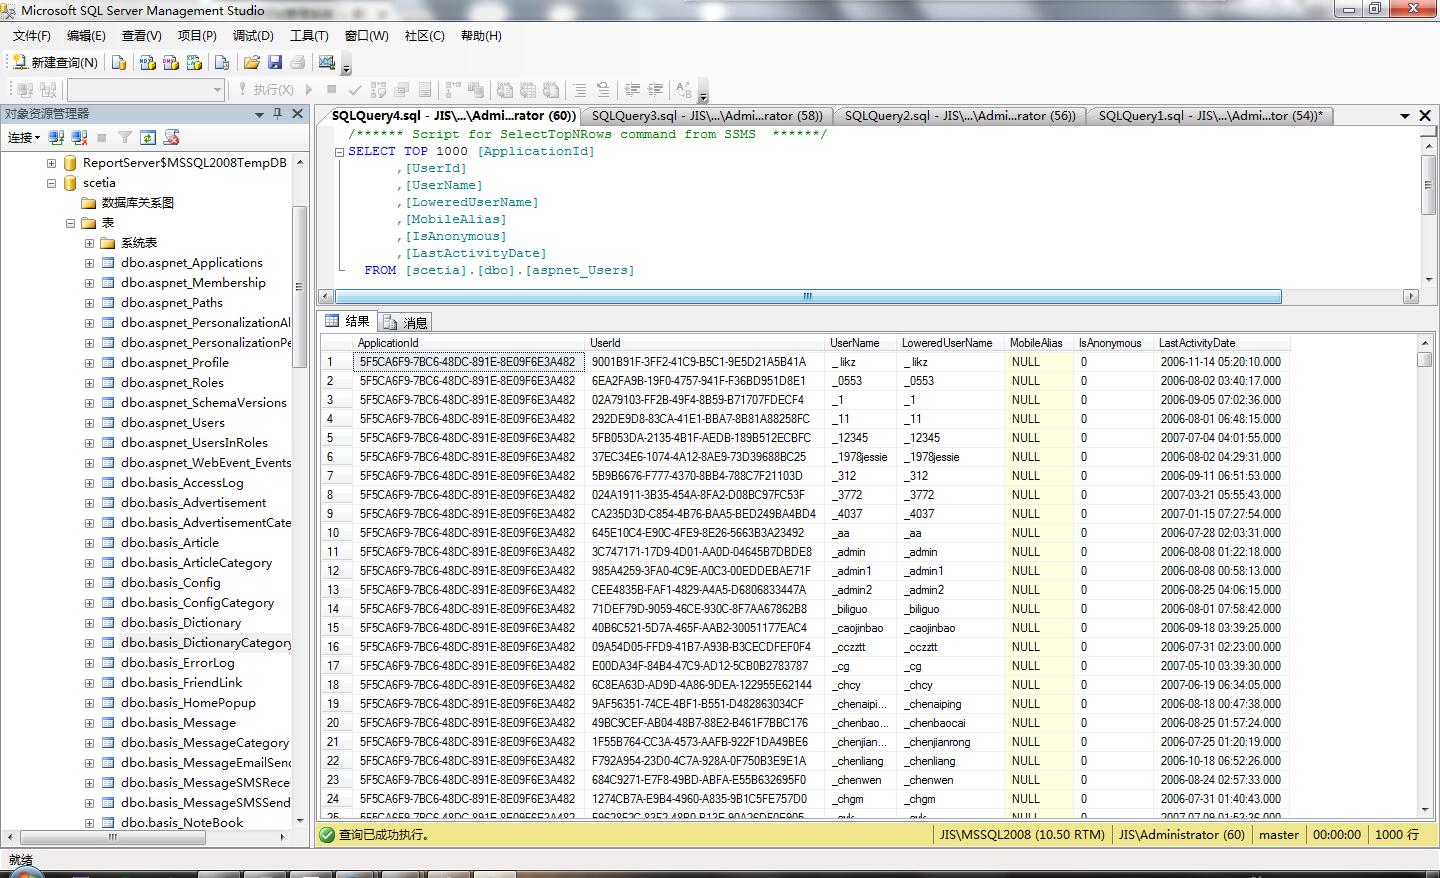Click the Stop query square icon
This screenshot has width=1440, height=878.
click(332, 89)
